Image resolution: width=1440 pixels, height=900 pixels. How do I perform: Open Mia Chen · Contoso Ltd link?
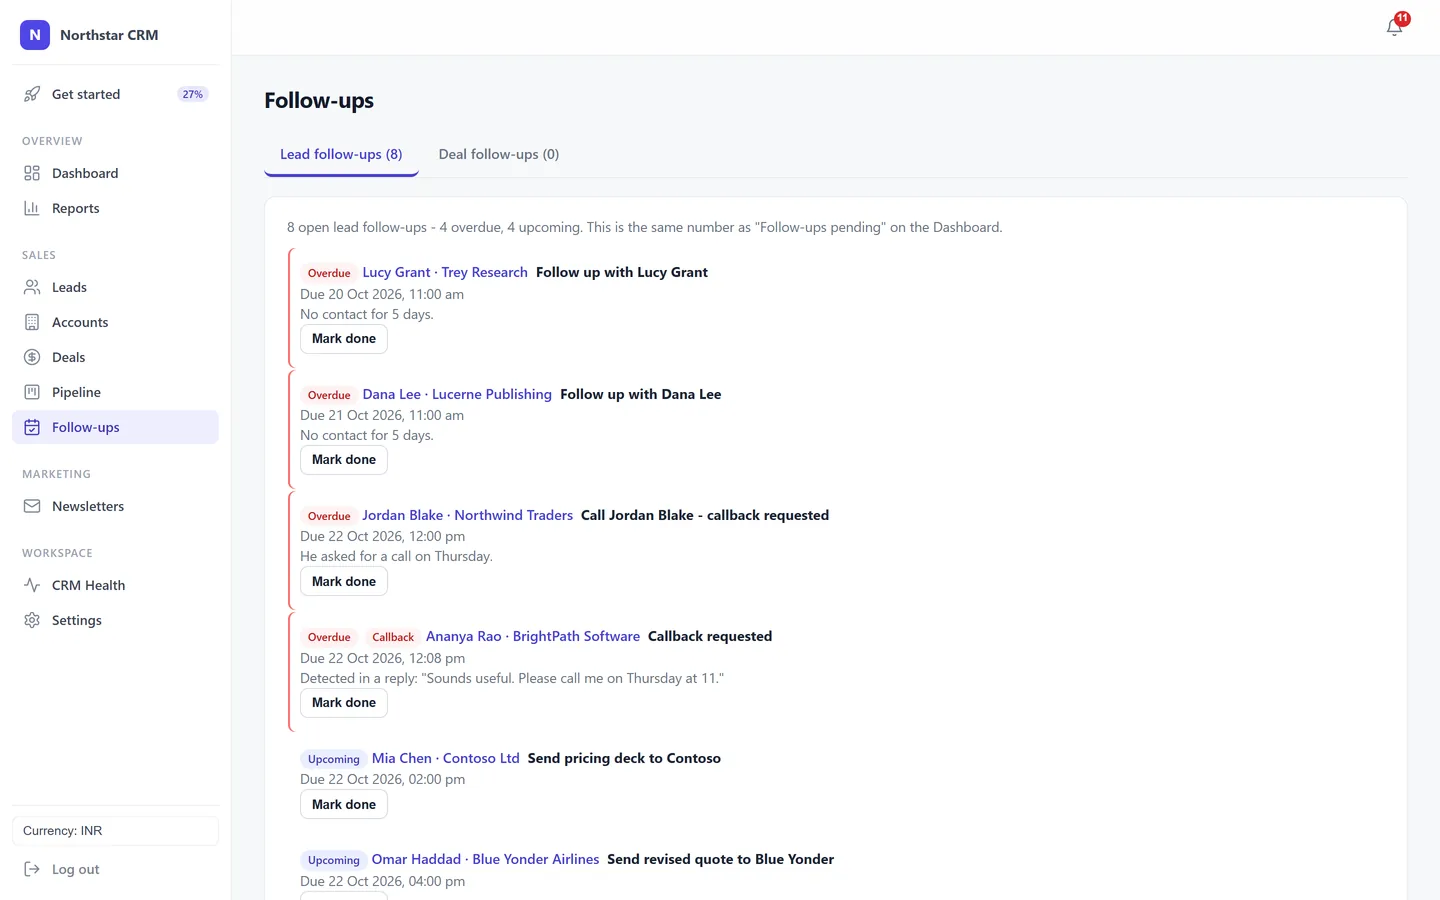tap(446, 758)
